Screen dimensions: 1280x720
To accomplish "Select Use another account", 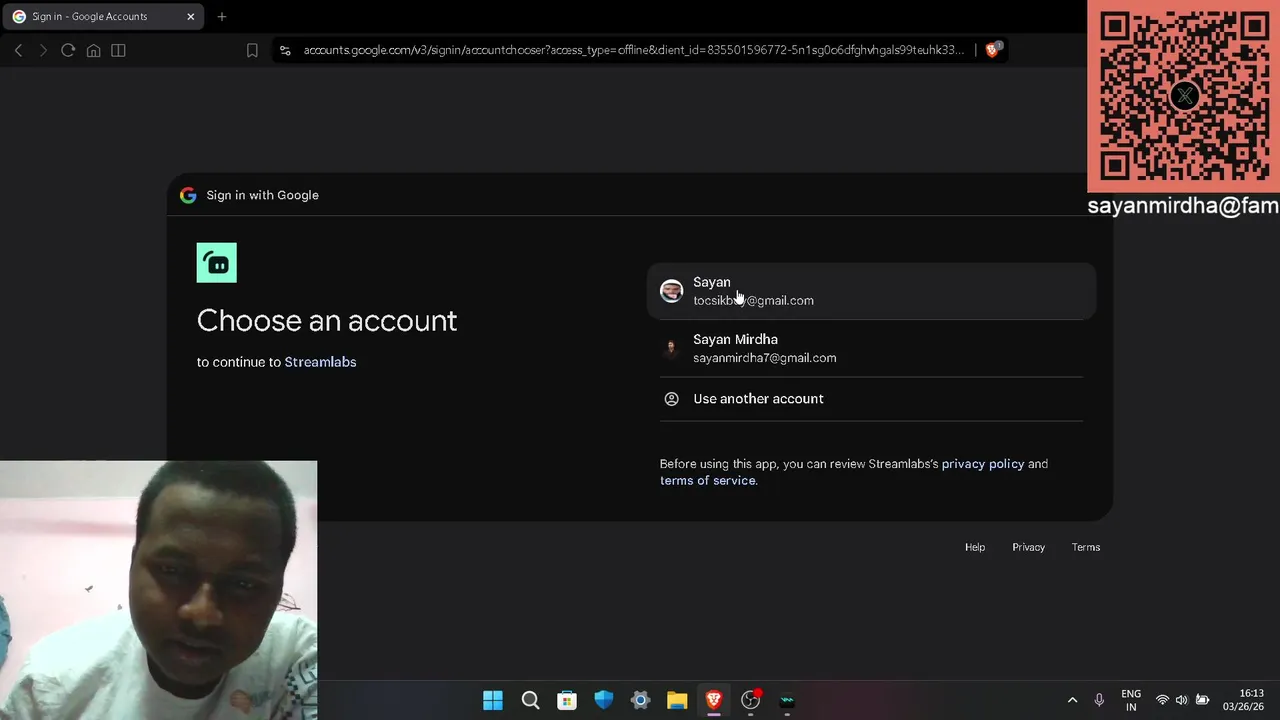I will [871, 399].
